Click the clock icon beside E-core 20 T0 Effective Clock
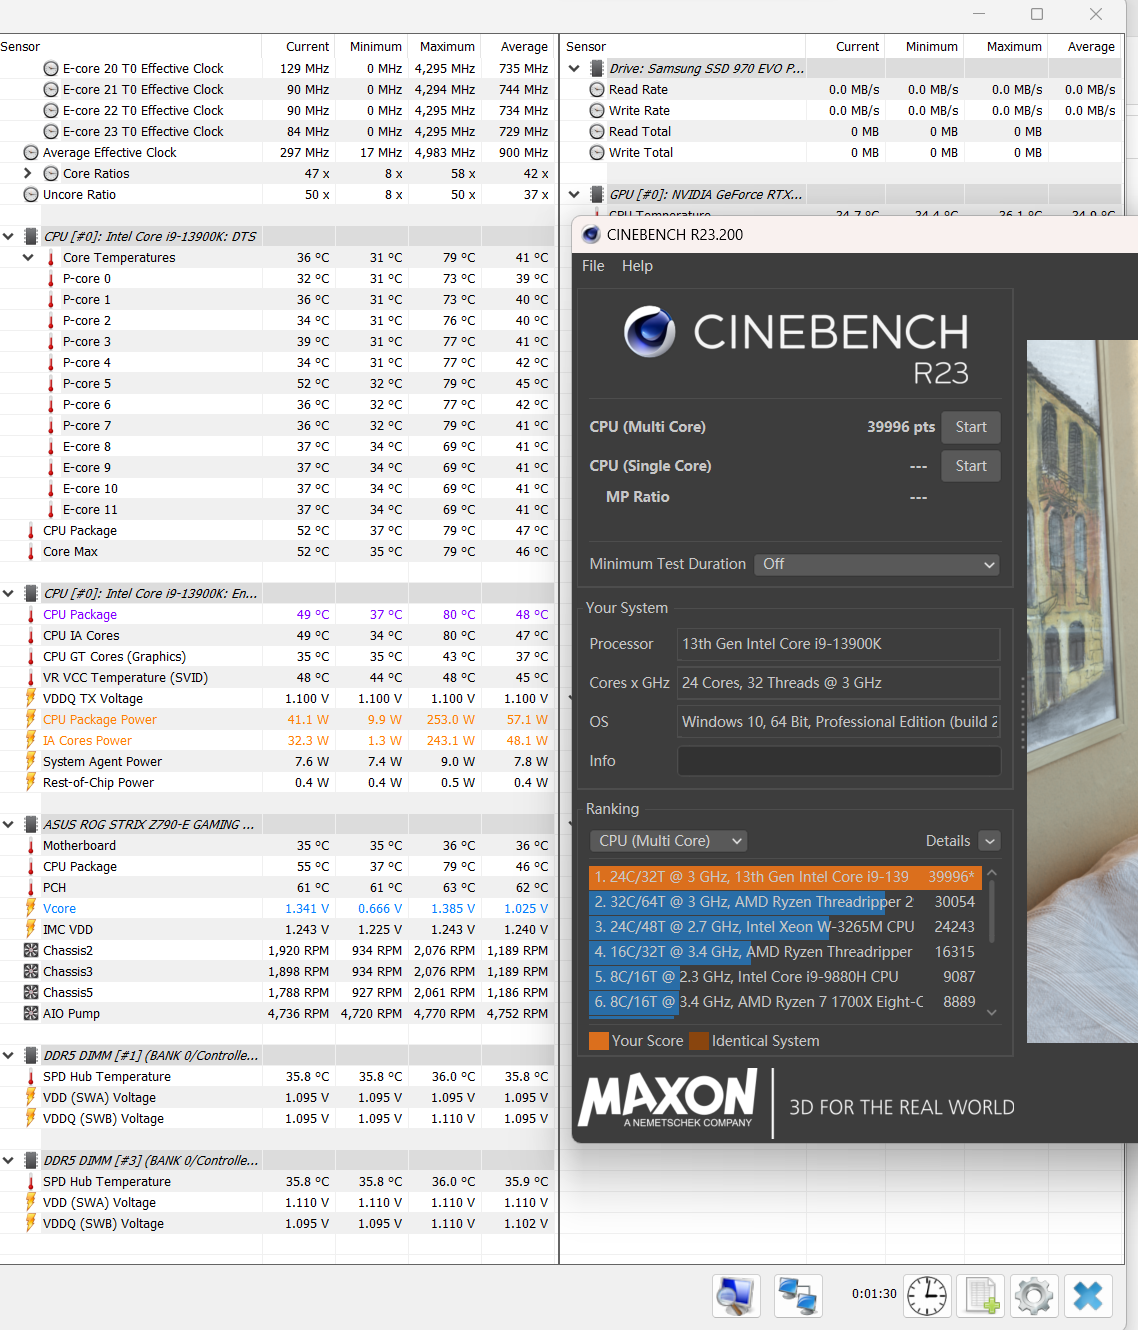 (x=51, y=69)
